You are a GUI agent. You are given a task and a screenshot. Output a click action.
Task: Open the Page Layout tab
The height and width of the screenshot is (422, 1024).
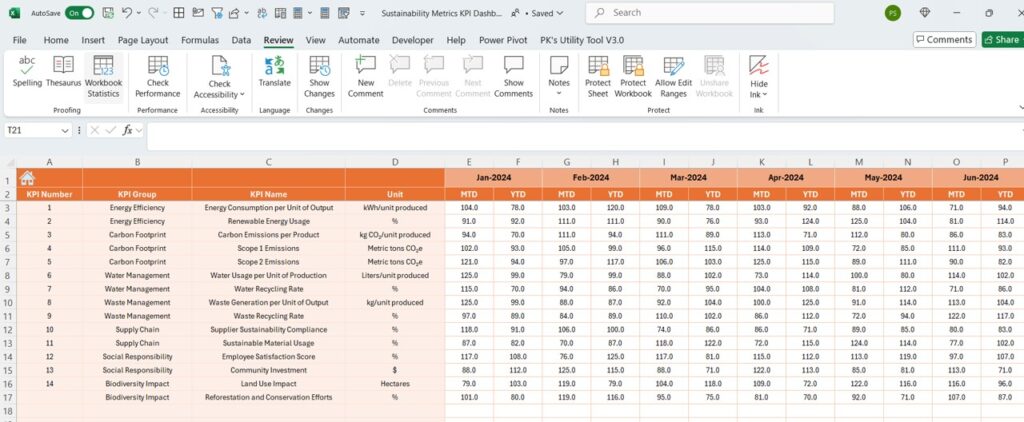pyautogui.click(x=143, y=40)
